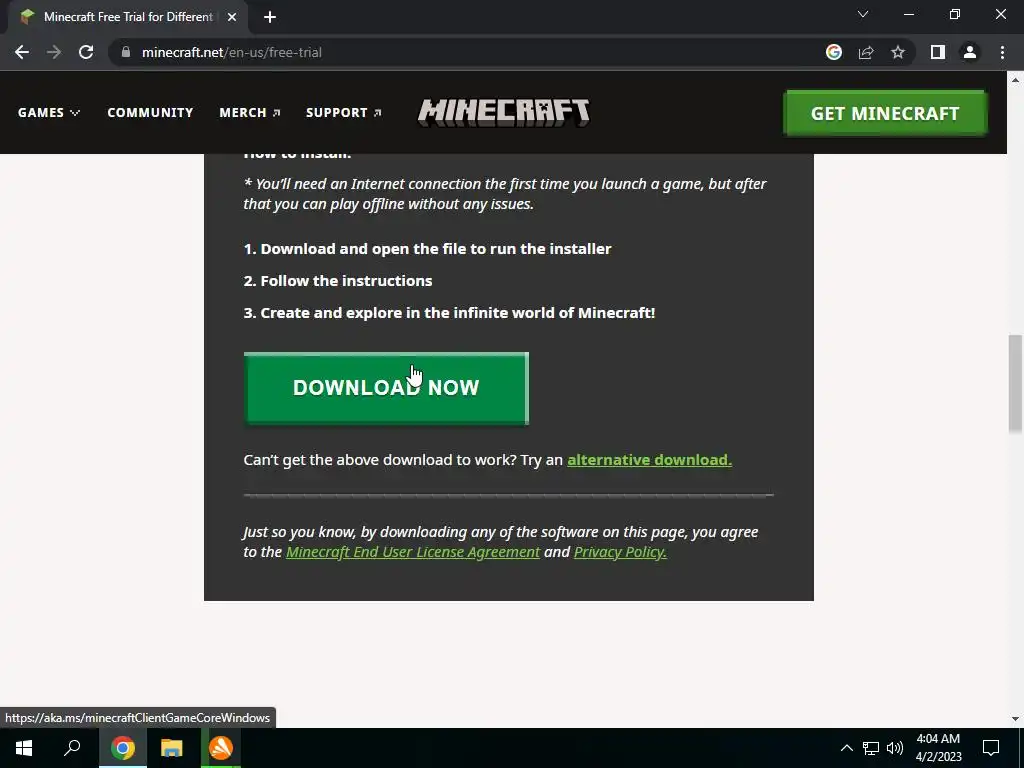Open the Google icon in address bar
Image resolution: width=1024 pixels, height=768 pixels.
(833, 52)
